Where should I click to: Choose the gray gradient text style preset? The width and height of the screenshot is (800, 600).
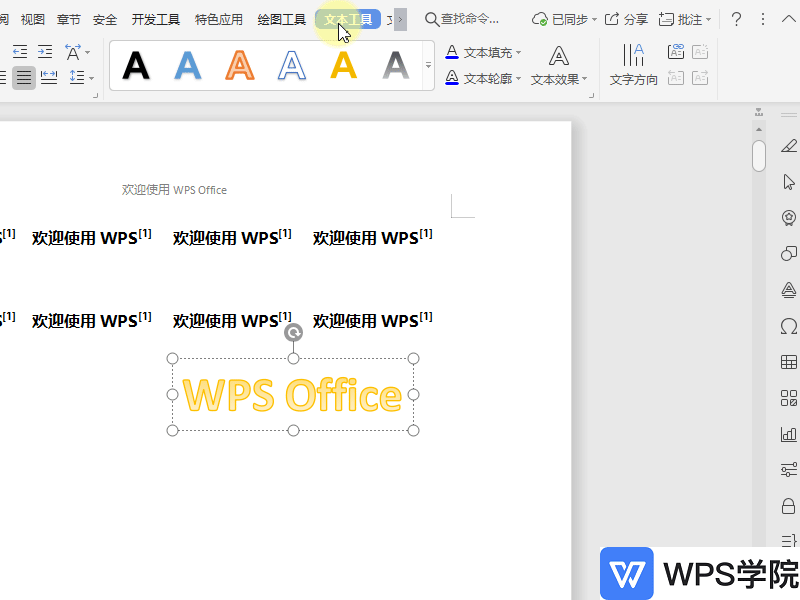(396, 66)
